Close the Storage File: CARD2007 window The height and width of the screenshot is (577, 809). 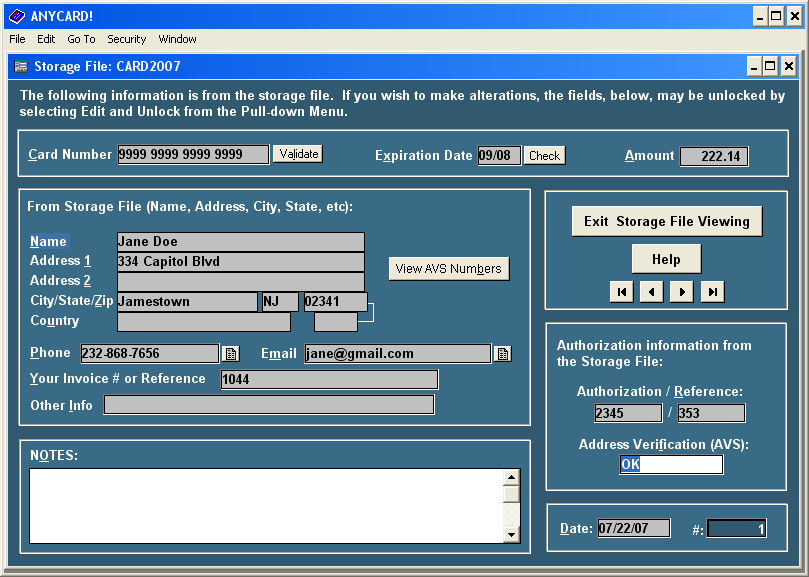point(788,67)
